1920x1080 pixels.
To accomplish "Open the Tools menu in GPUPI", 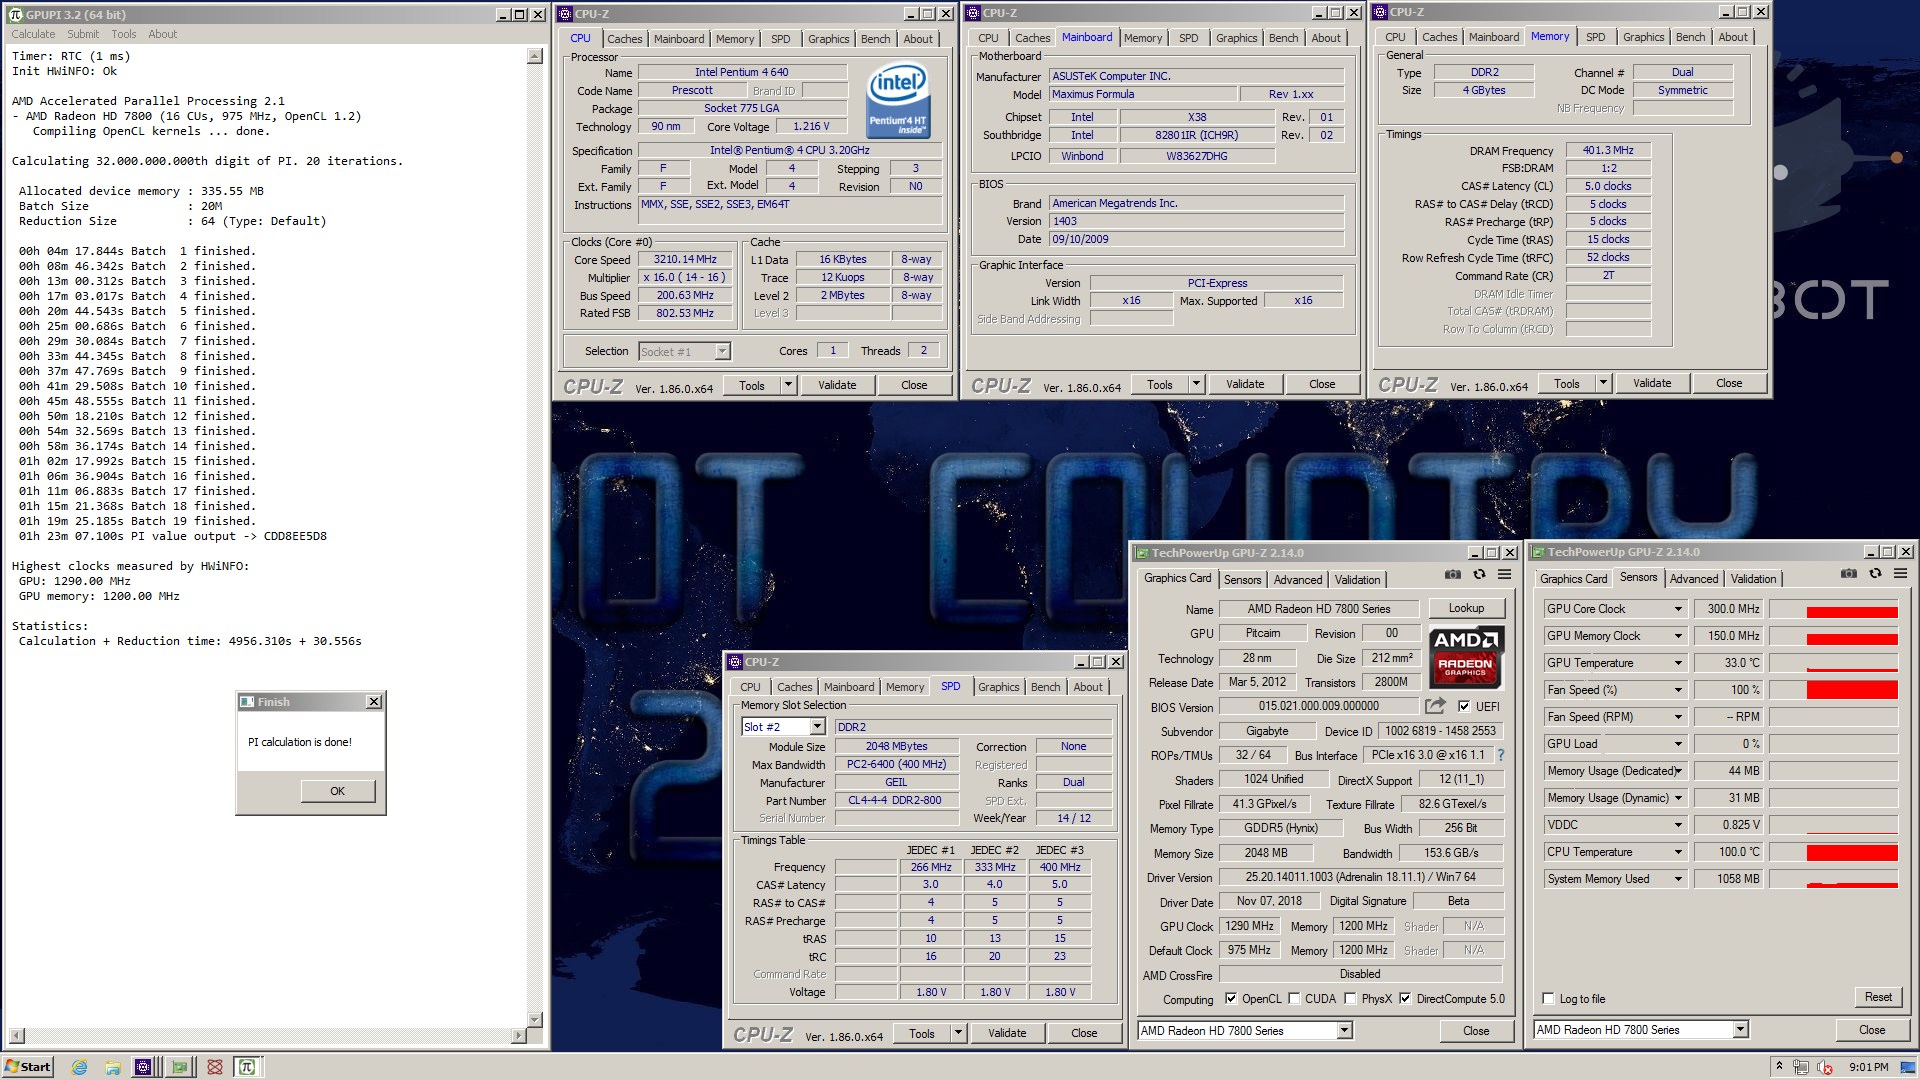I will (x=124, y=34).
